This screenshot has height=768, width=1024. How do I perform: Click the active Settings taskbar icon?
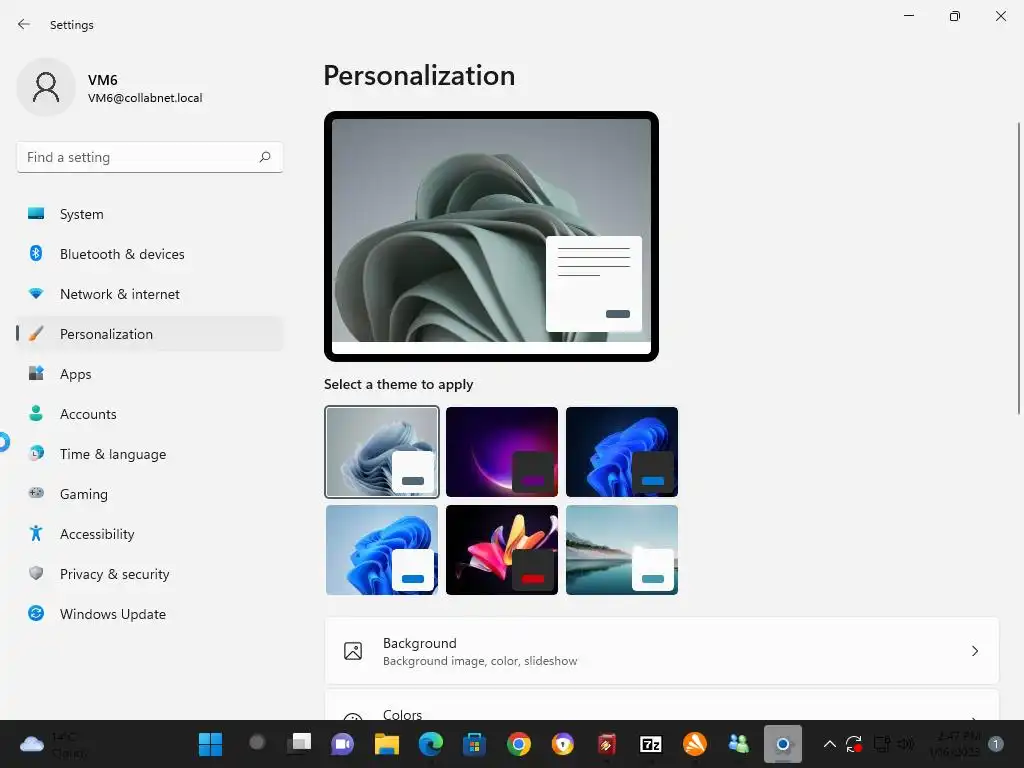(x=782, y=744)
